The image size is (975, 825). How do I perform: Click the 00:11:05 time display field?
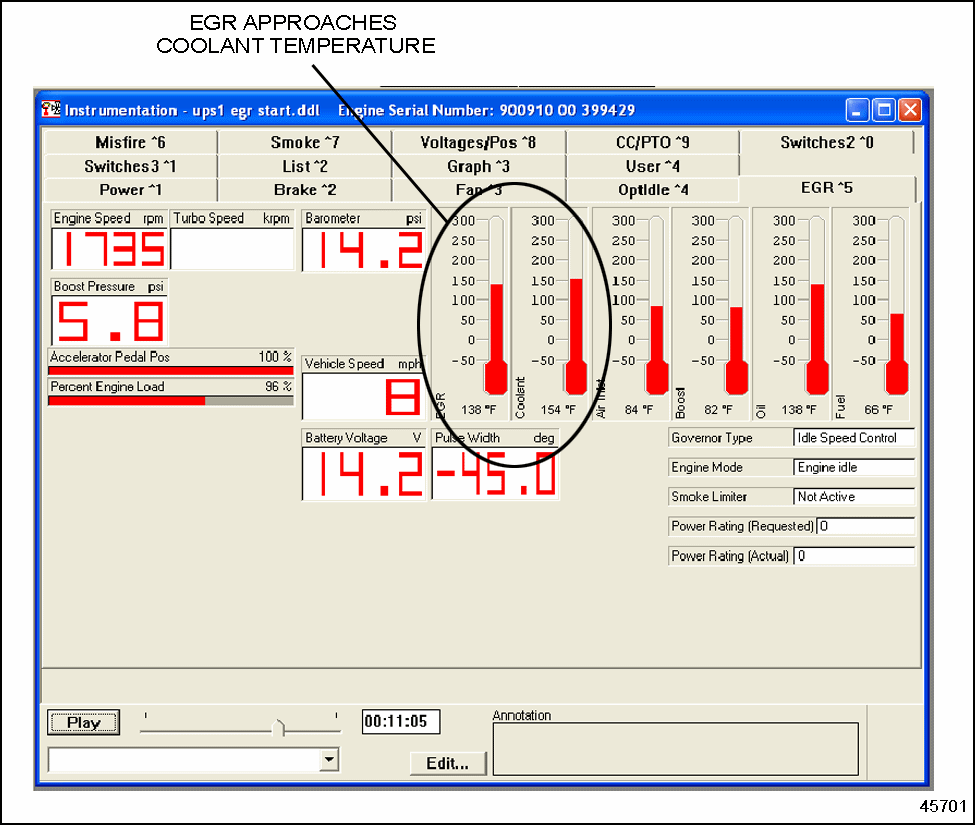coord(400,722)
